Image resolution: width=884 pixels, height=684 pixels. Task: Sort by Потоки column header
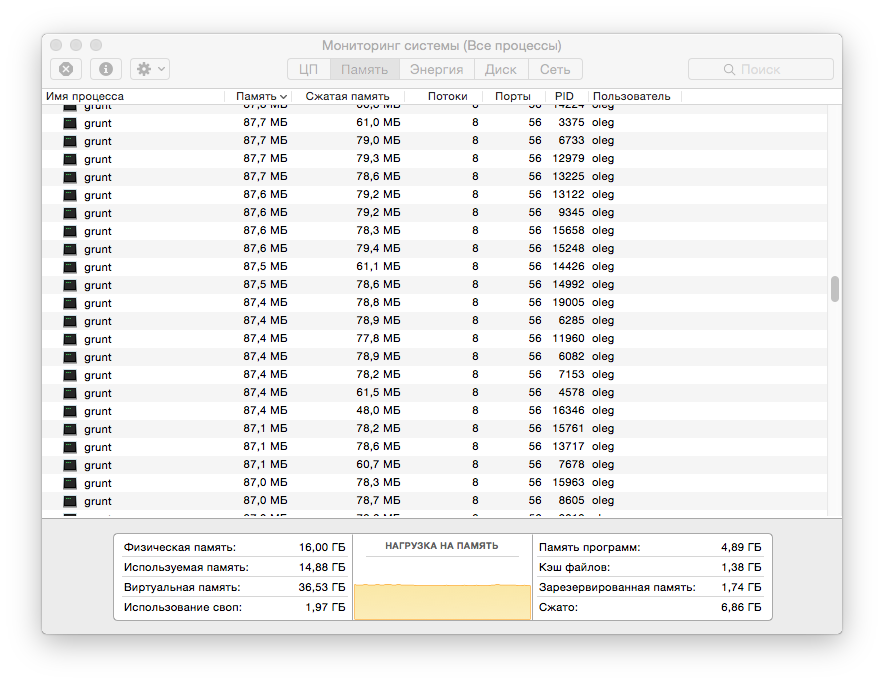tap(448, 96)
